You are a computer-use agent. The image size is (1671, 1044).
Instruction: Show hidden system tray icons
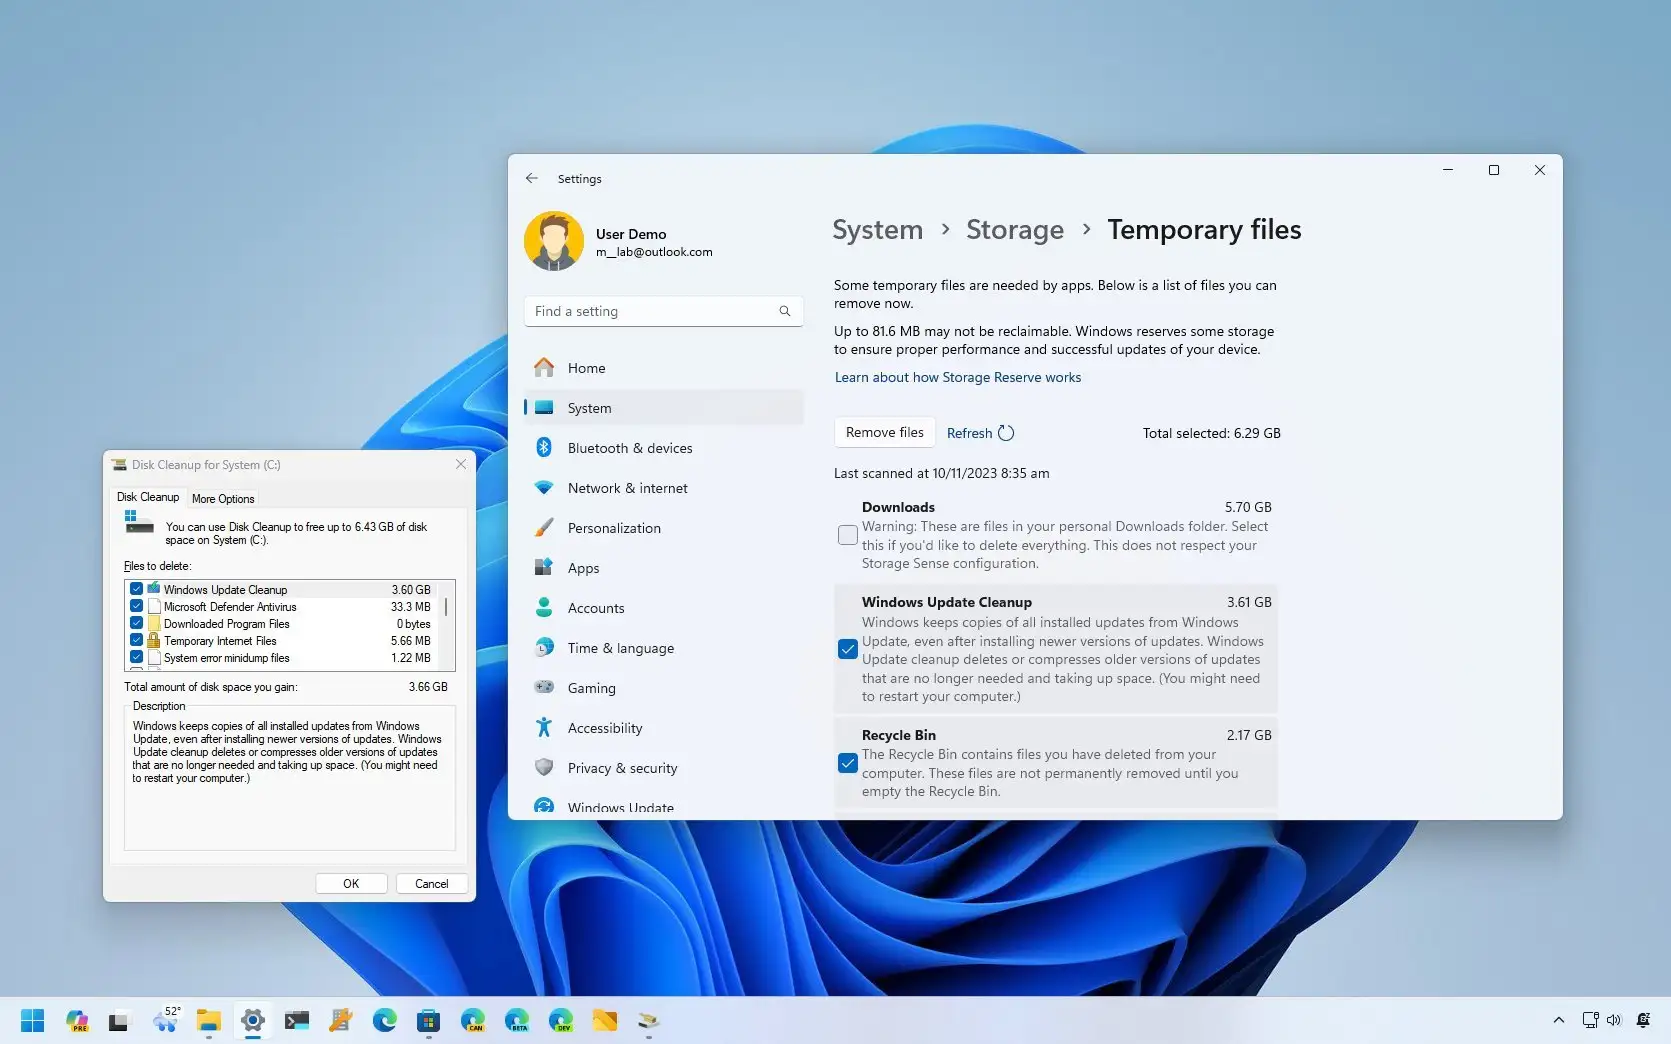(1559, 1020)
